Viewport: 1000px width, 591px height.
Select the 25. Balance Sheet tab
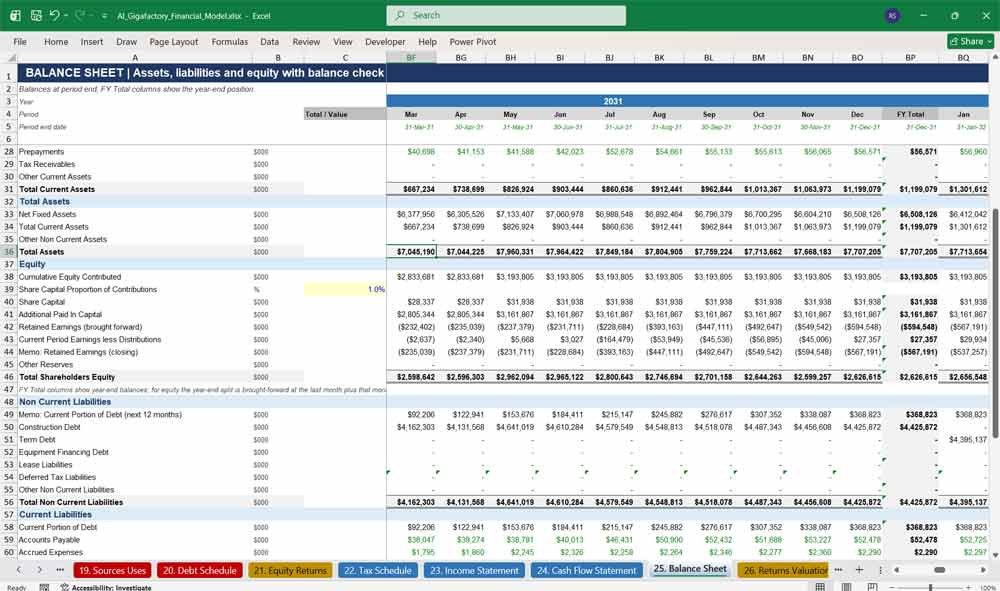pos(689,569)
